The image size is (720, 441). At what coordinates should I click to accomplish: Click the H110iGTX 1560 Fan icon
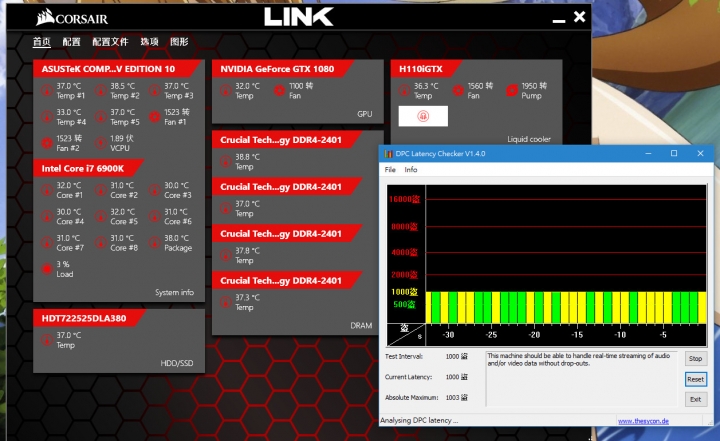tap(458, 90)
